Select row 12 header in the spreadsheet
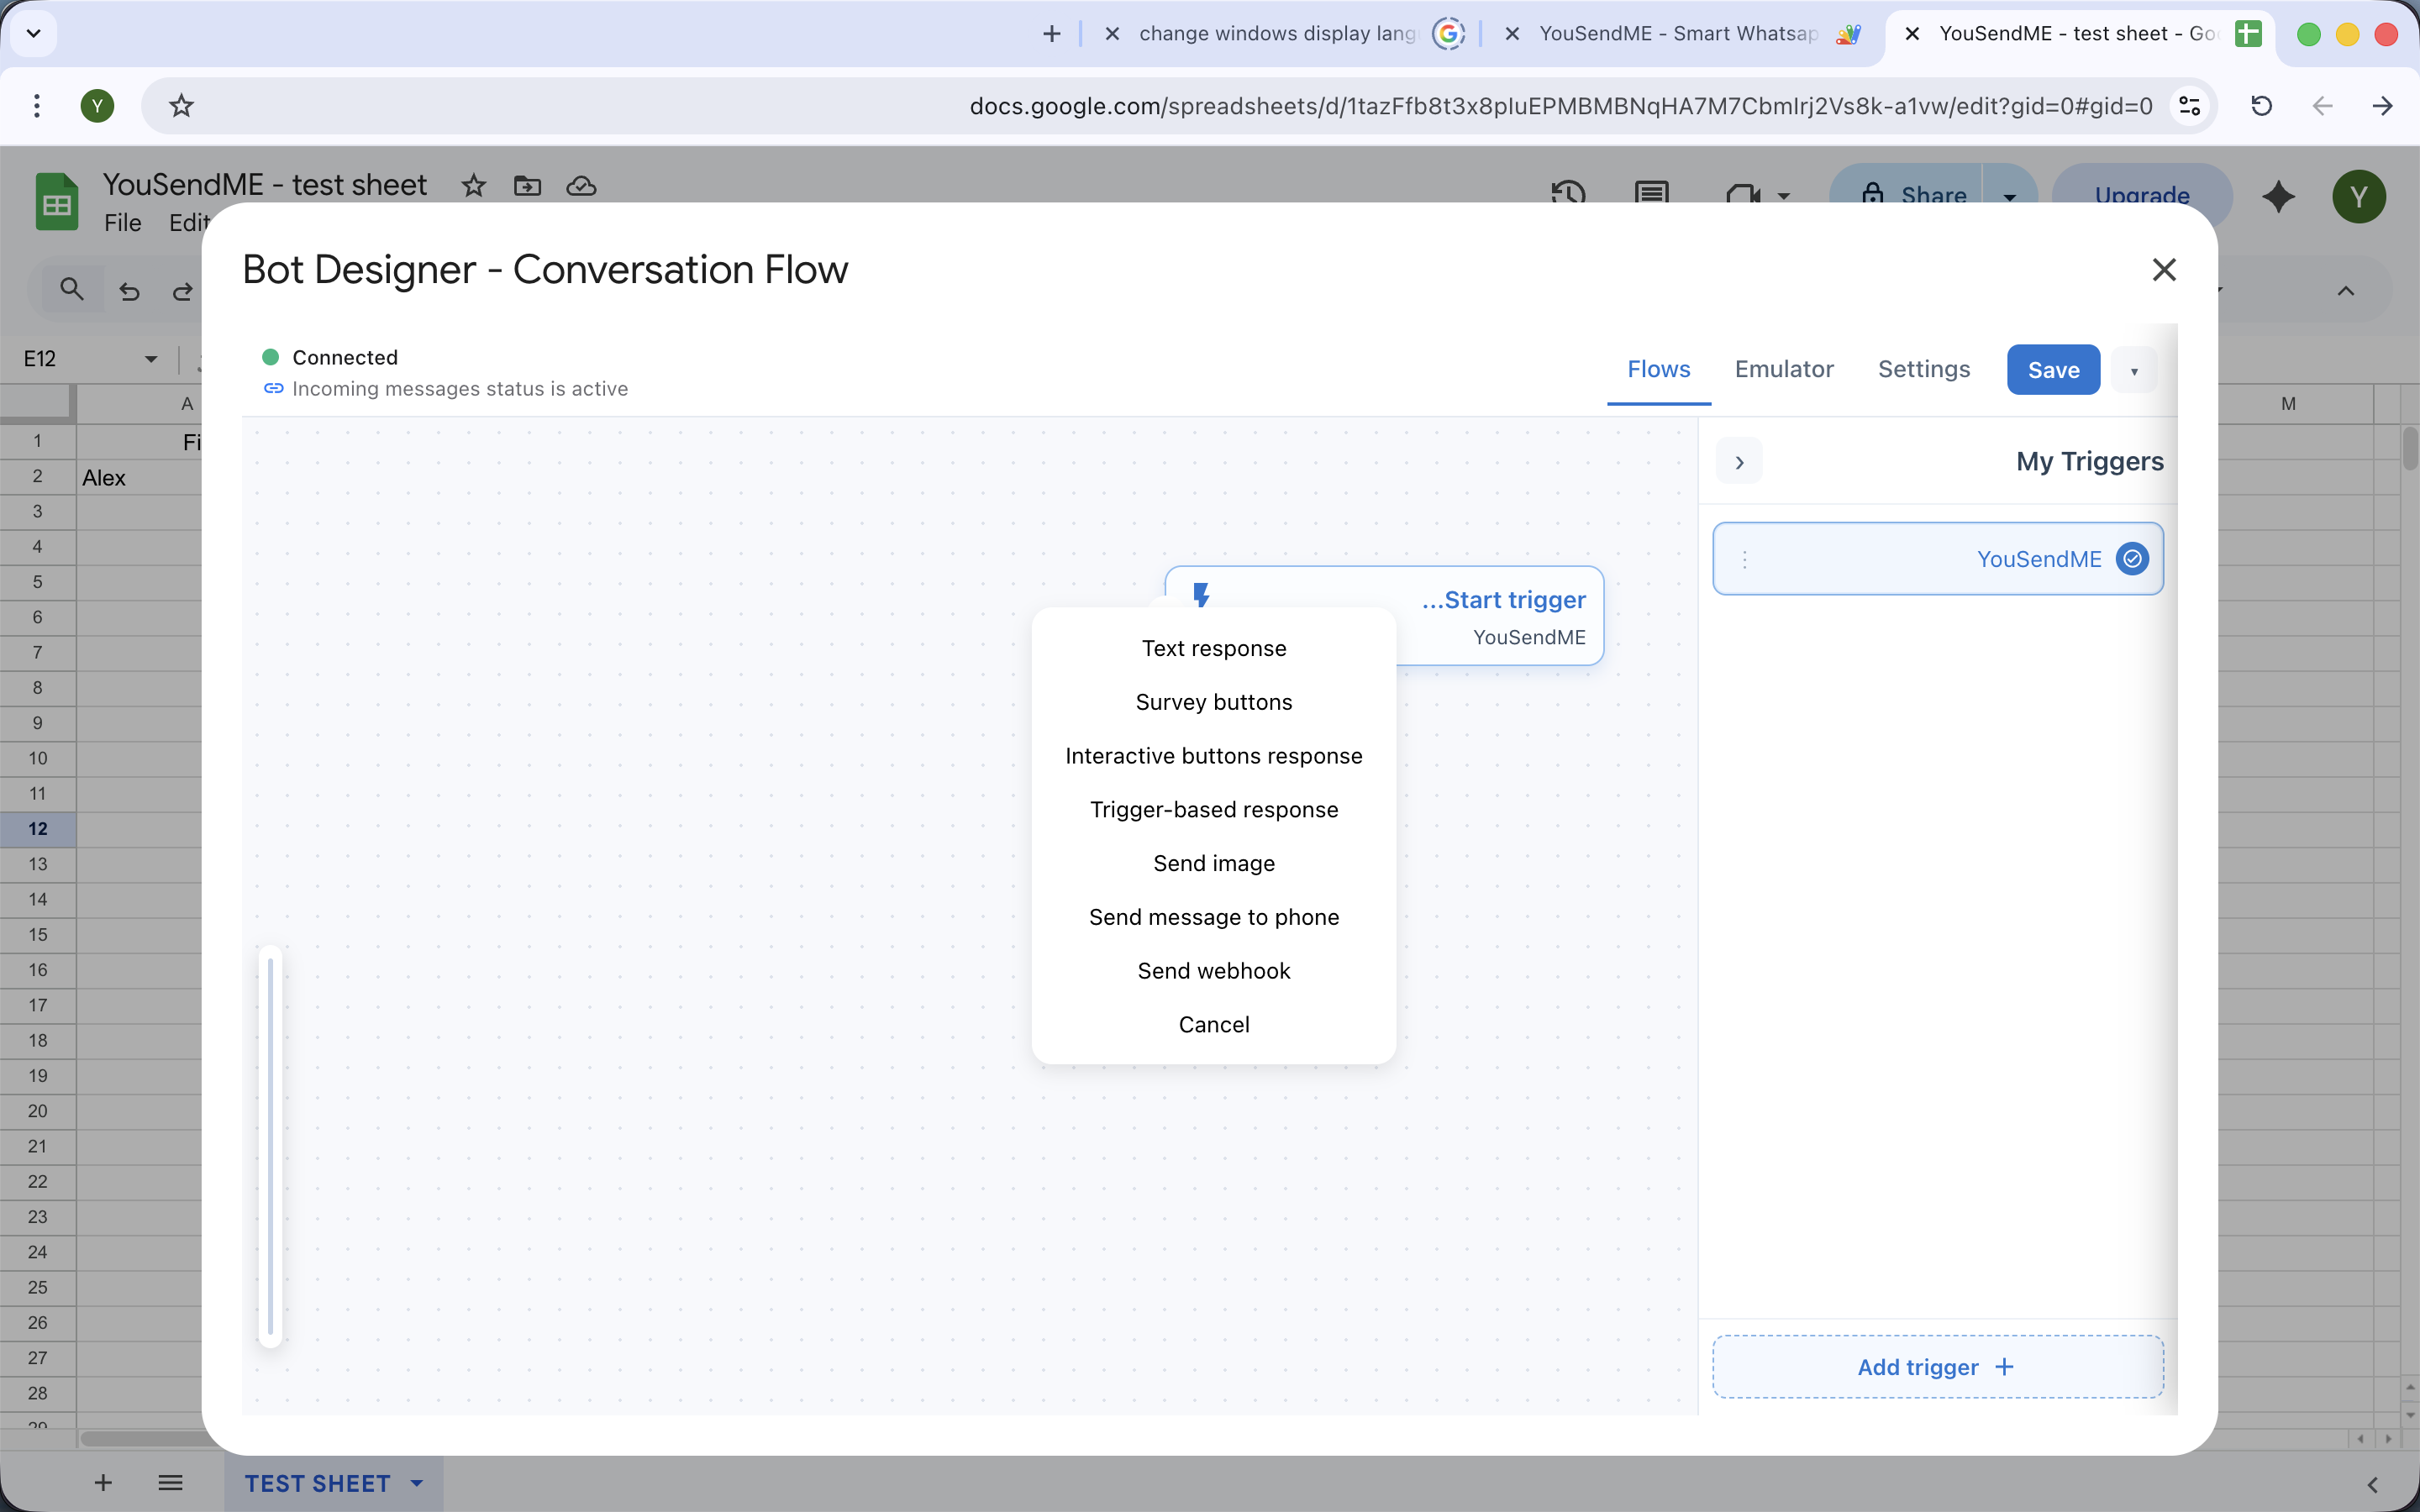The image size is (2420, 1512). 38,829
